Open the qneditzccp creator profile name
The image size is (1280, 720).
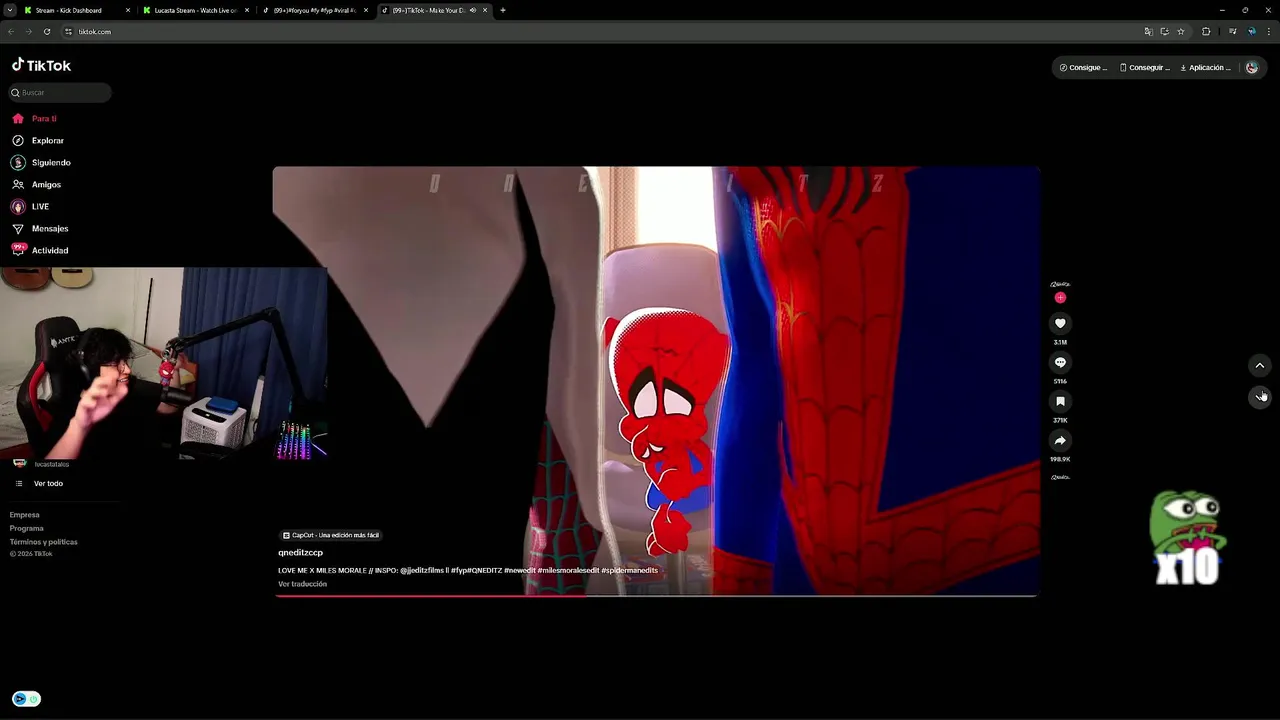click(300, 552)
